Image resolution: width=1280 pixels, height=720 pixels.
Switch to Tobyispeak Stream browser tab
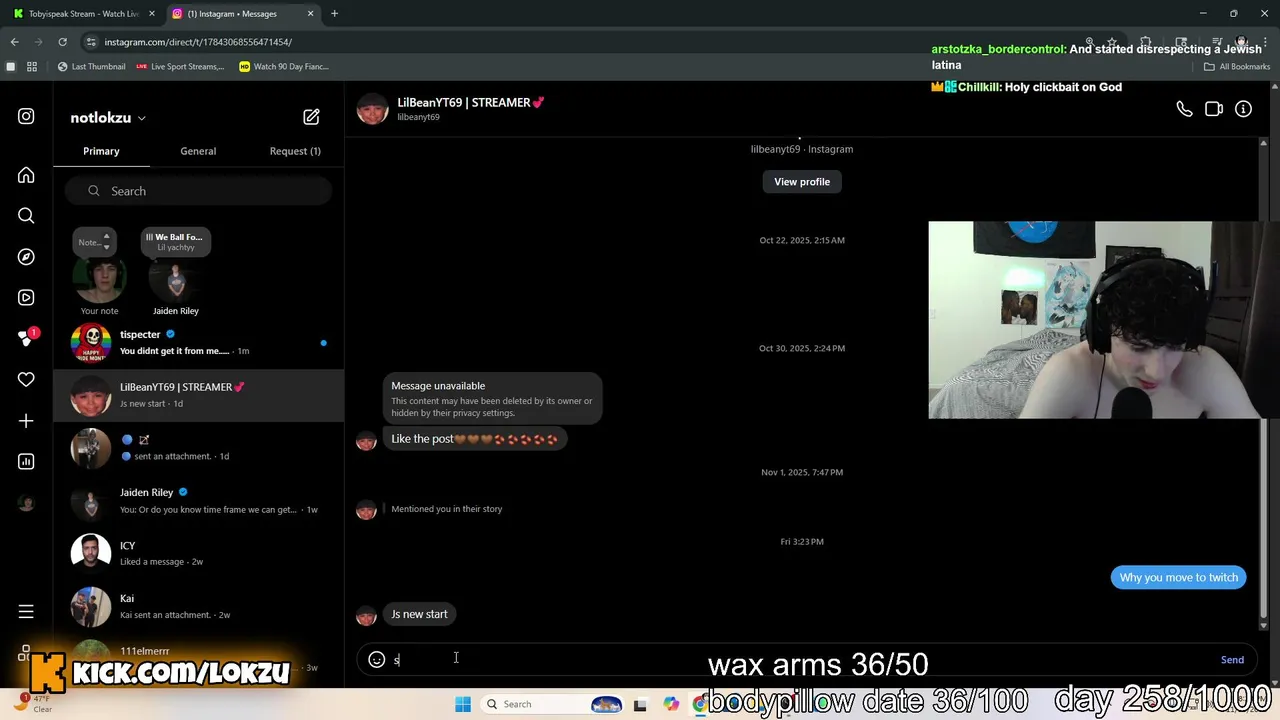click(x=82, y=14)
